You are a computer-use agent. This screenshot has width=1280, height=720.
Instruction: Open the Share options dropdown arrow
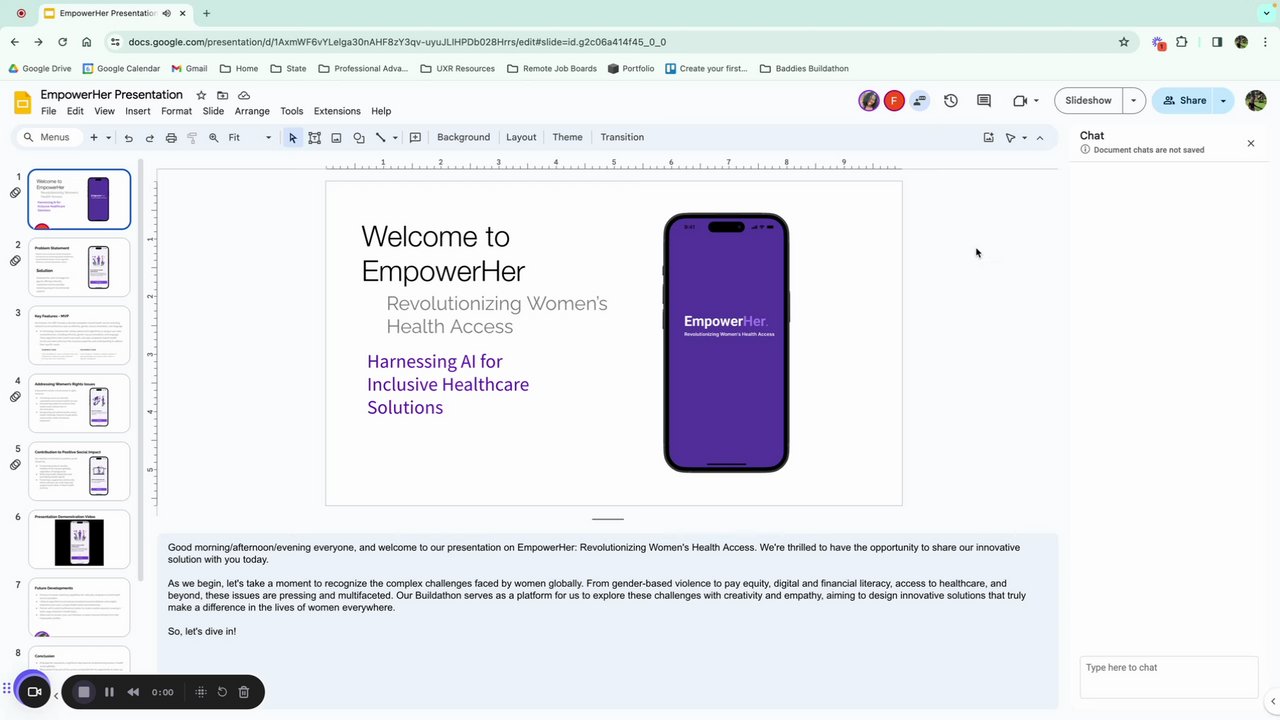point(1223,101)
